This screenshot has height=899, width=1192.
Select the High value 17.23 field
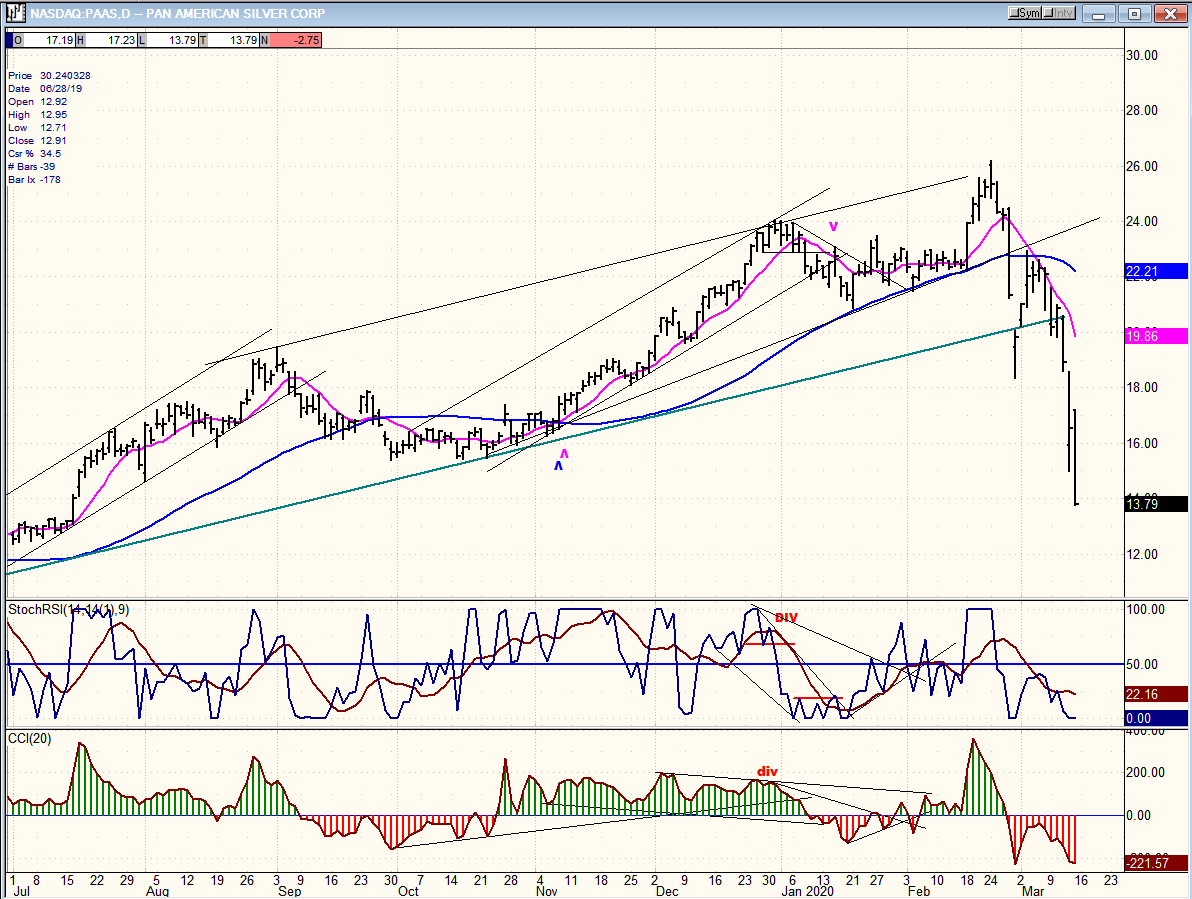(108, 40)
